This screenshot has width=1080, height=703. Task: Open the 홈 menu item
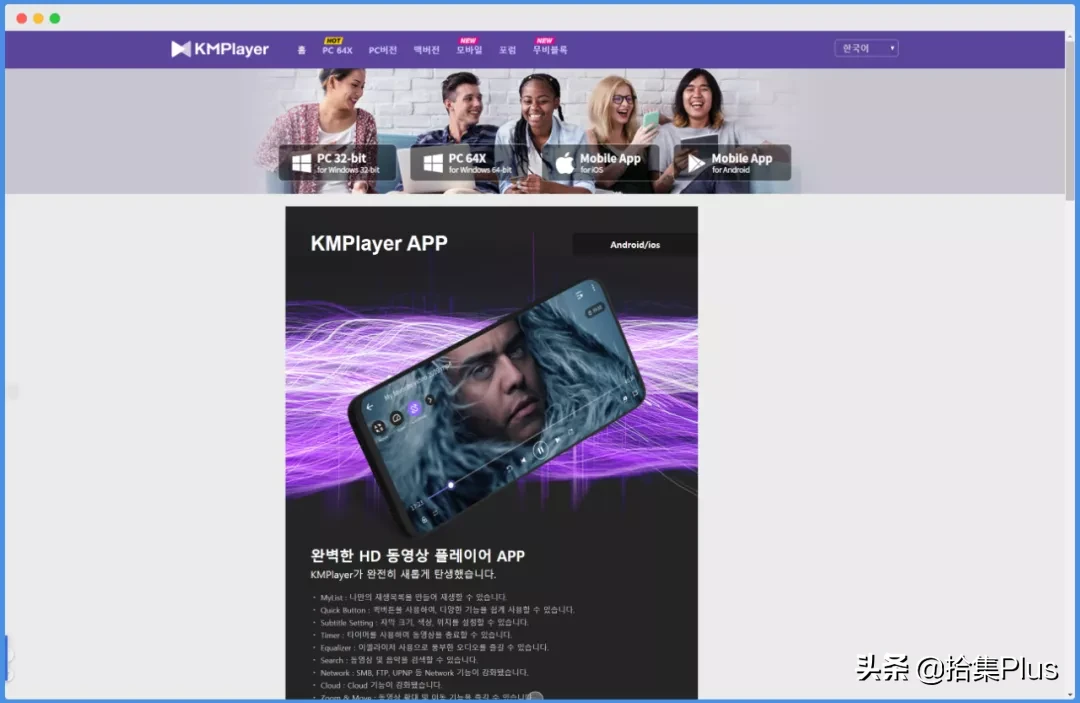click(x=300, y=50)
